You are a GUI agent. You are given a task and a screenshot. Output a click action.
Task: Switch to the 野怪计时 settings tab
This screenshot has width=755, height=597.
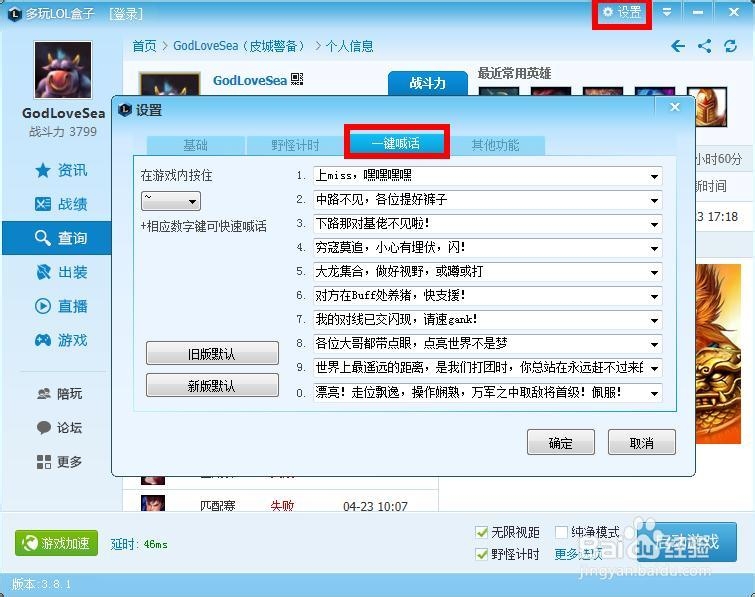coord(296,145)
